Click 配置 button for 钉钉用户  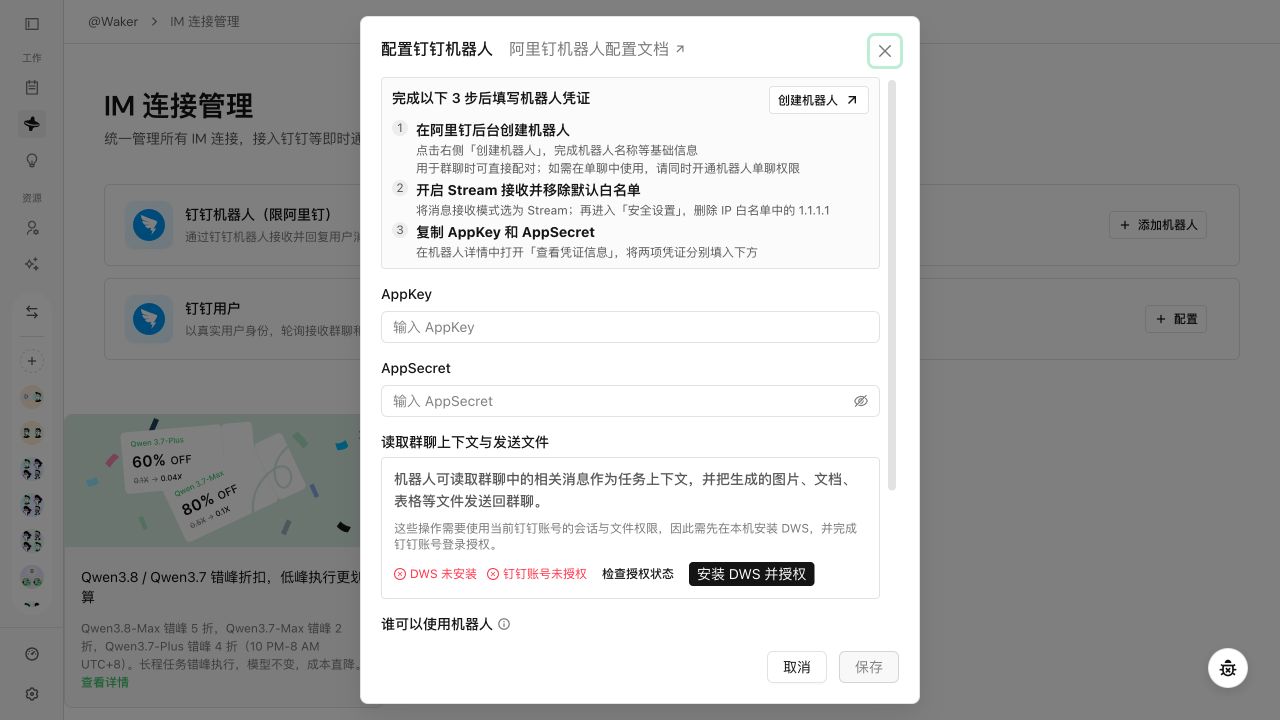click(1176, 319)
